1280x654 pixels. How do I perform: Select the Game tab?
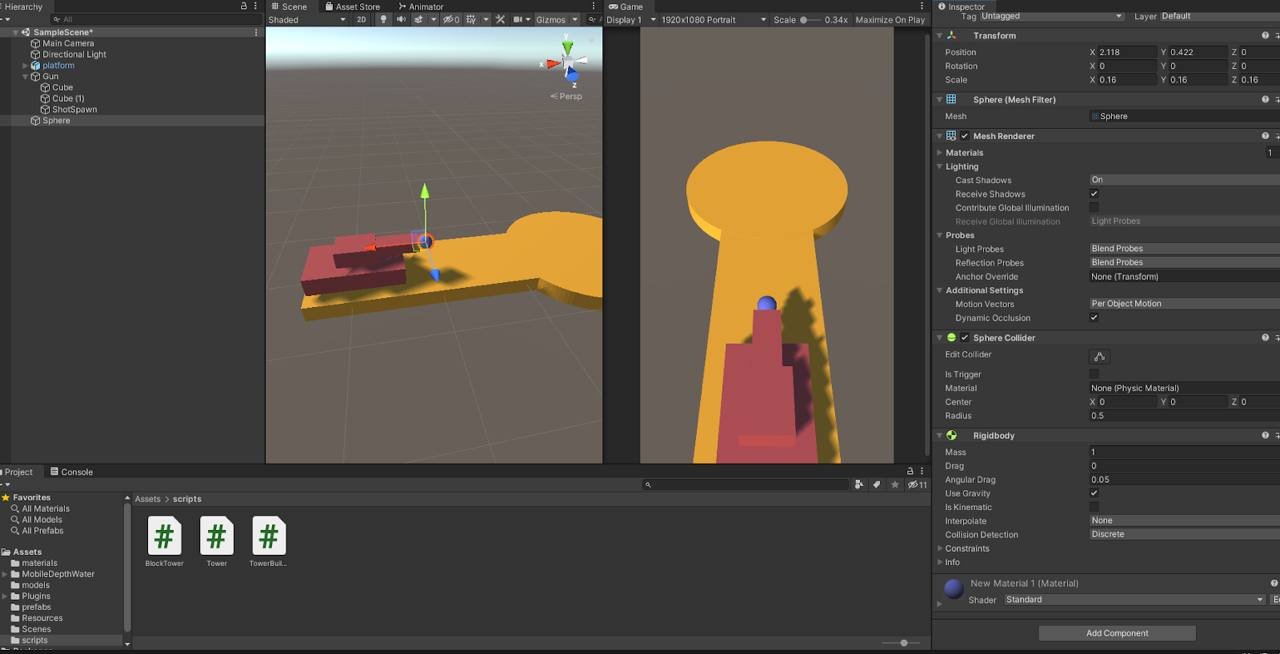tap(625, 6)
